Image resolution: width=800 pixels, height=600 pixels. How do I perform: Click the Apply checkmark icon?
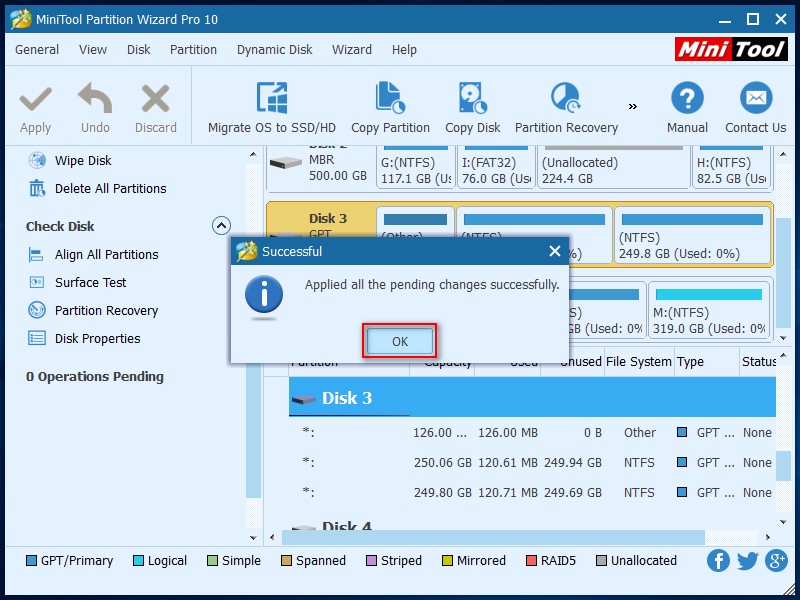click(x=36, y=99)
